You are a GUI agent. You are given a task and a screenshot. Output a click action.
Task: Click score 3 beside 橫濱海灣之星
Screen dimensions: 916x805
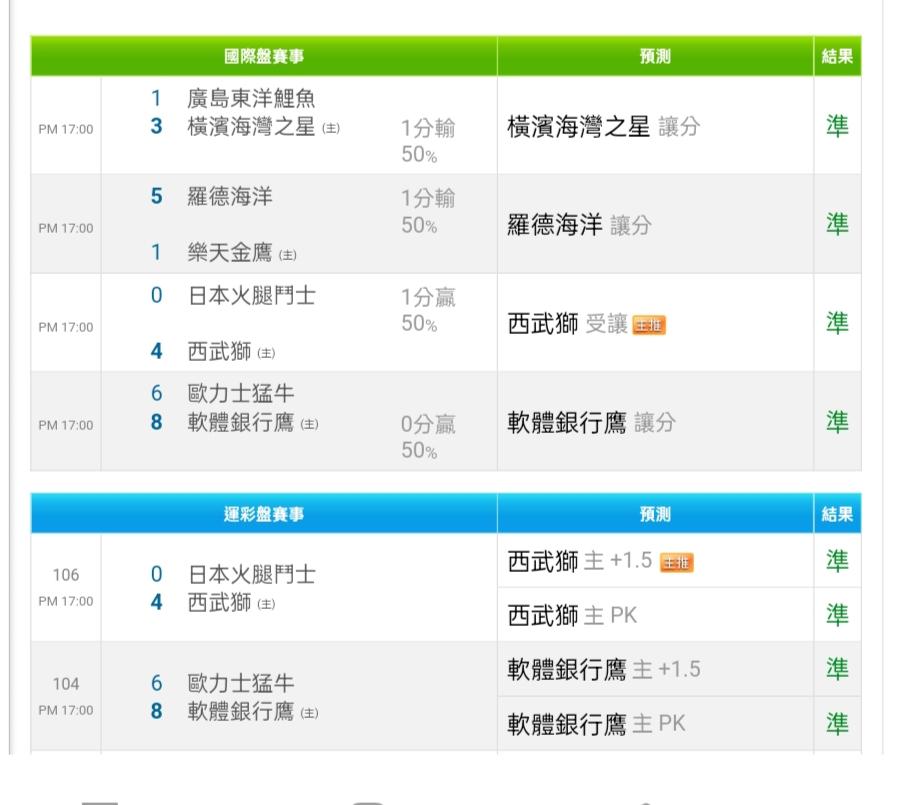pos(156,126)
